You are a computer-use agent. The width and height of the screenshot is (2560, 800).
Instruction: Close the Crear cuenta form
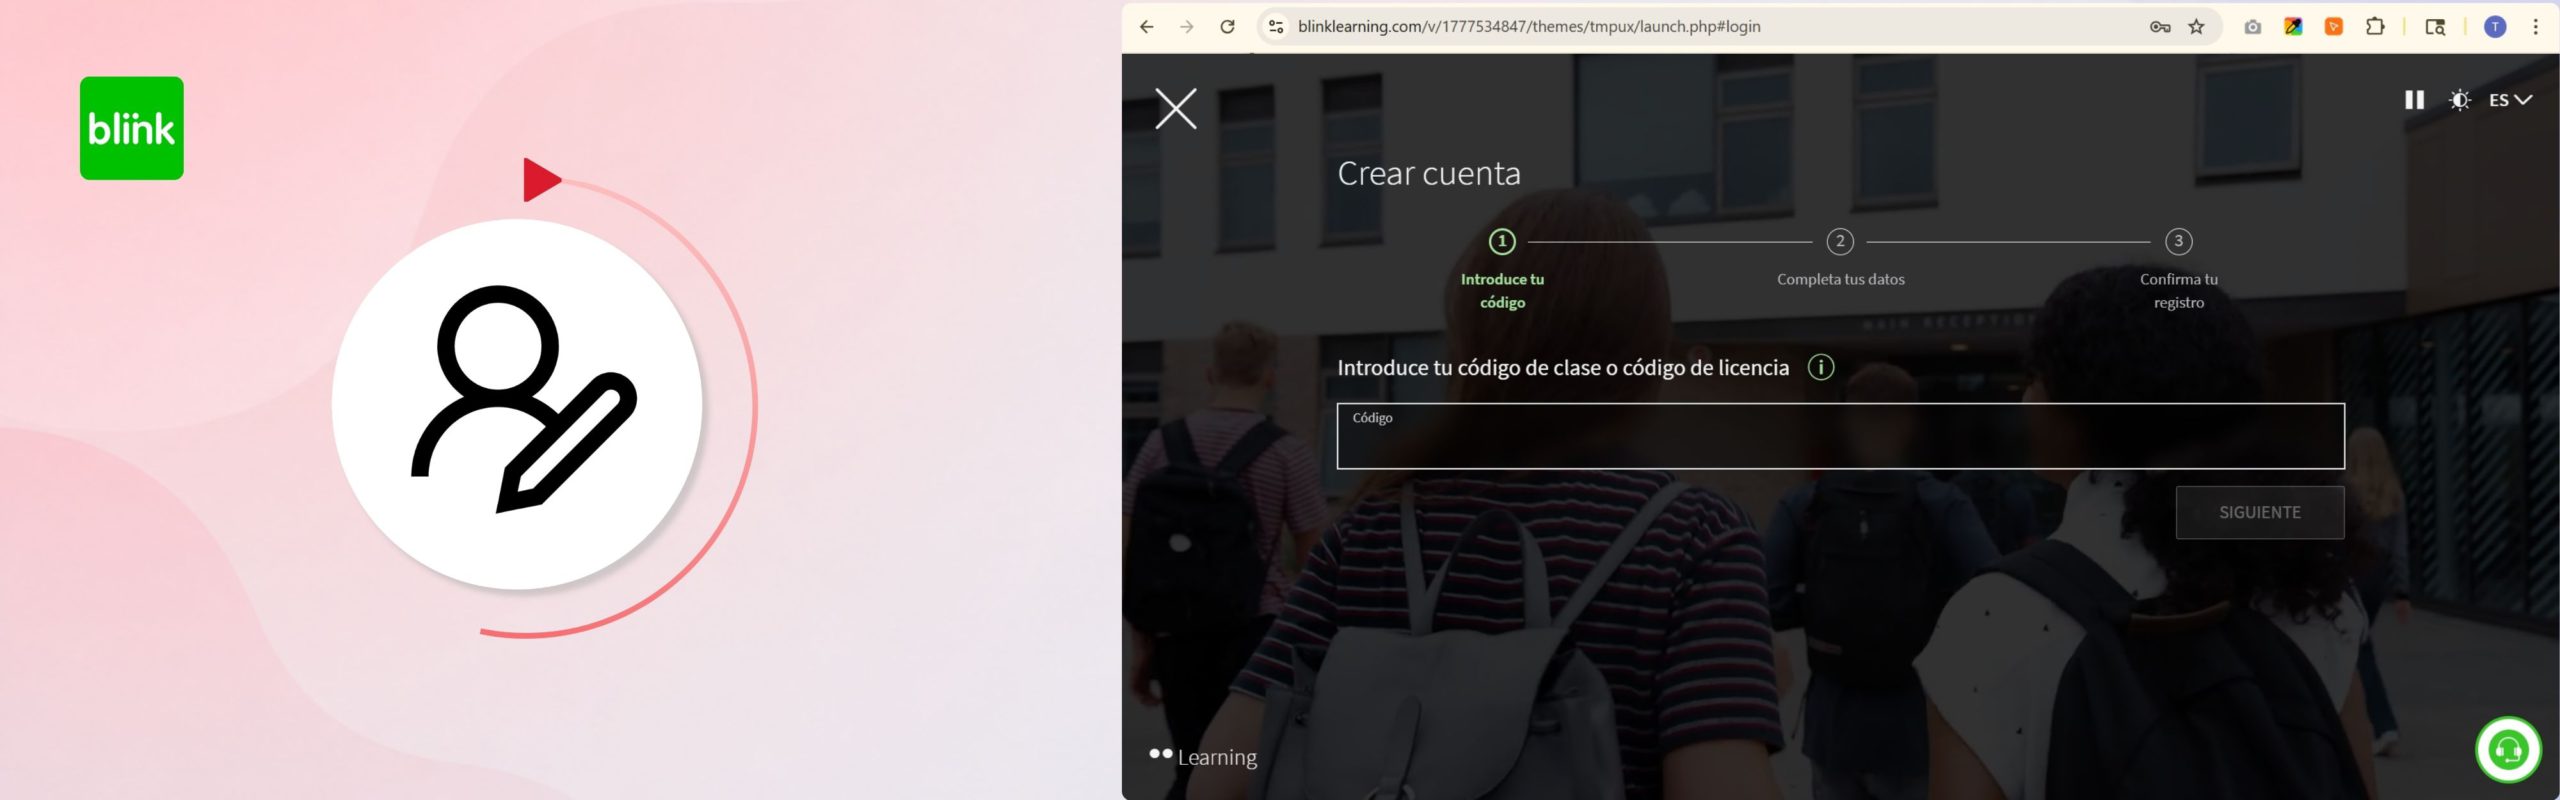tap(1176, 108)
